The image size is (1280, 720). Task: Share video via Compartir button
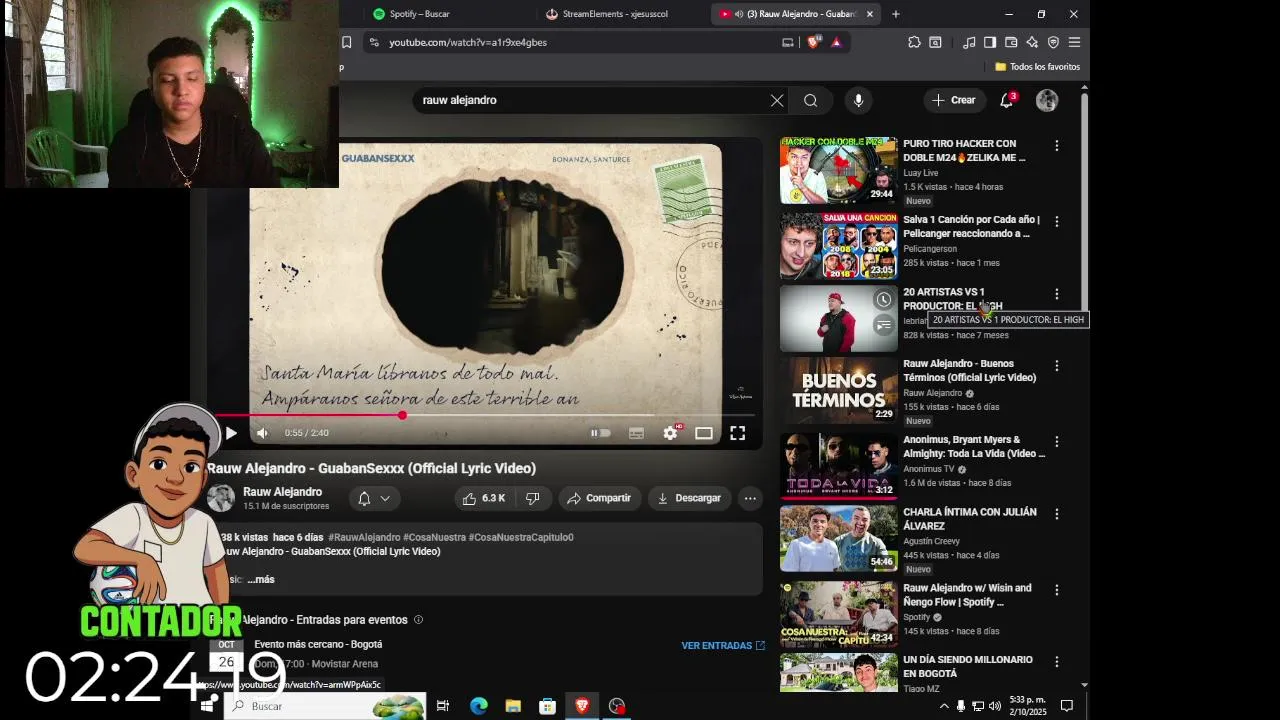pos(599,498)
